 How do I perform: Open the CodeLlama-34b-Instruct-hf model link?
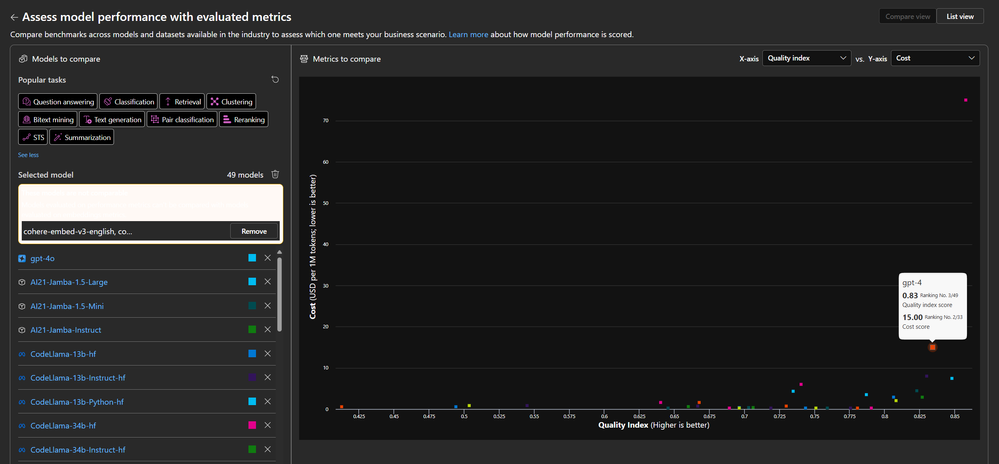pos(78,449)
